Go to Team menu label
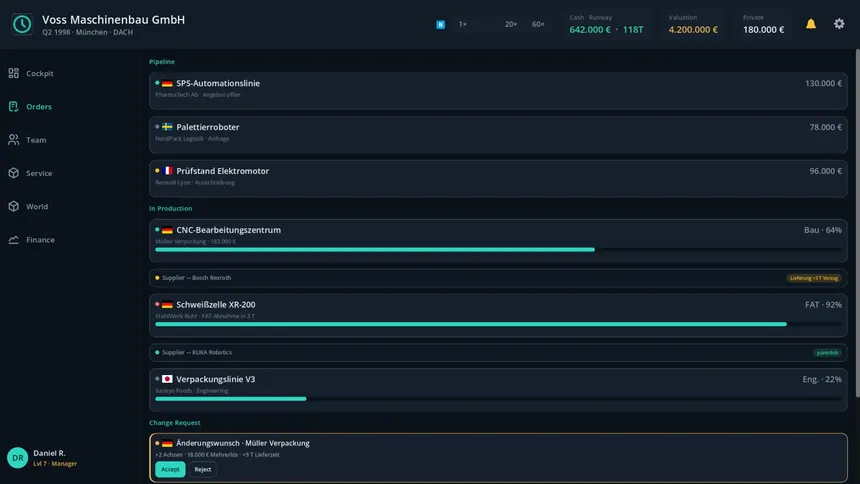 click(x=36, y=140)
